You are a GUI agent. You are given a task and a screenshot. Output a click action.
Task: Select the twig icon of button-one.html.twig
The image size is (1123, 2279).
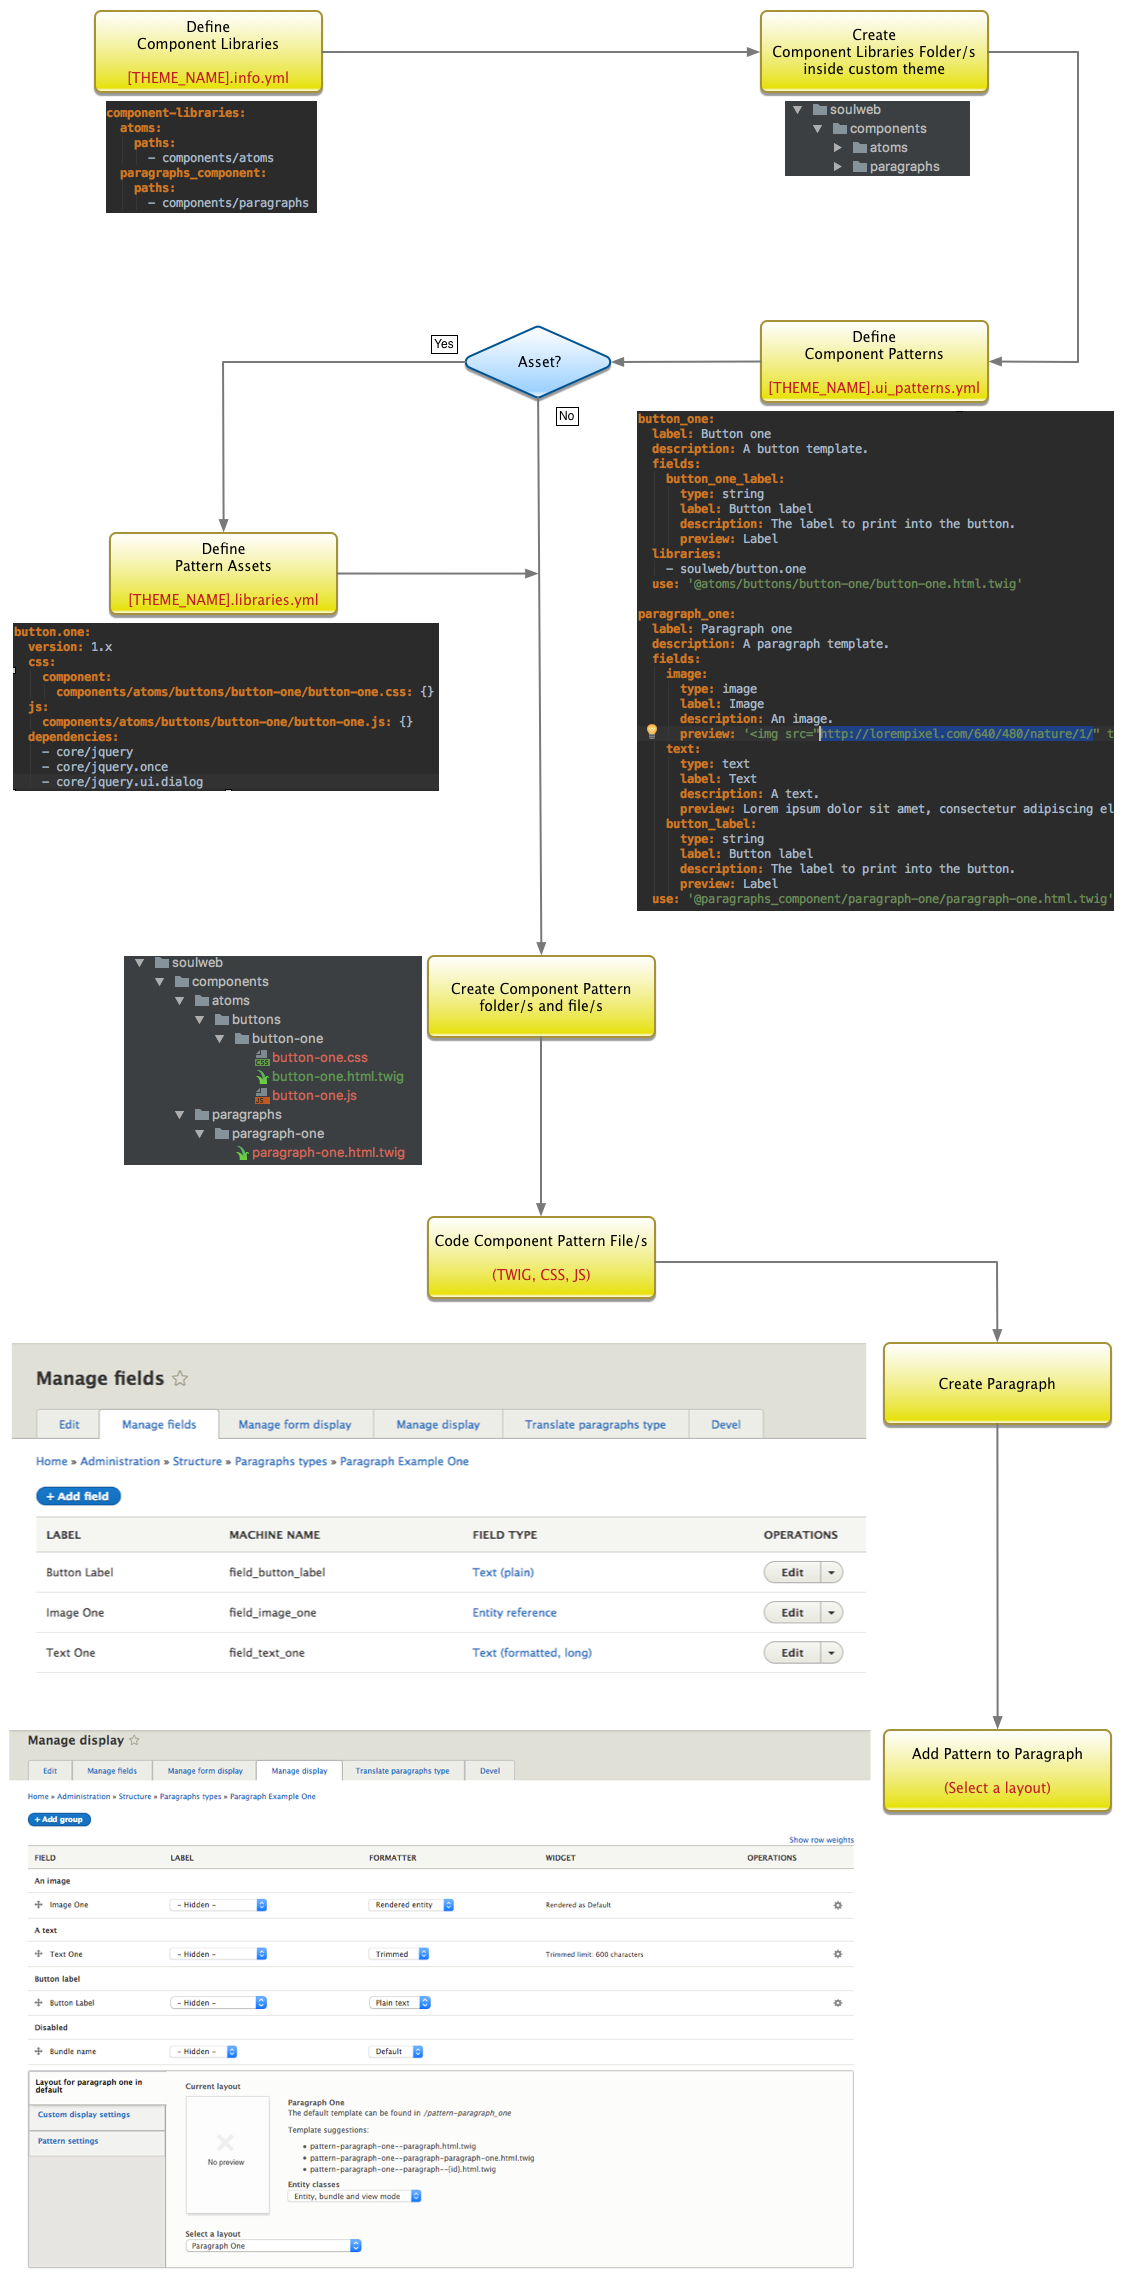[262, 1077]
